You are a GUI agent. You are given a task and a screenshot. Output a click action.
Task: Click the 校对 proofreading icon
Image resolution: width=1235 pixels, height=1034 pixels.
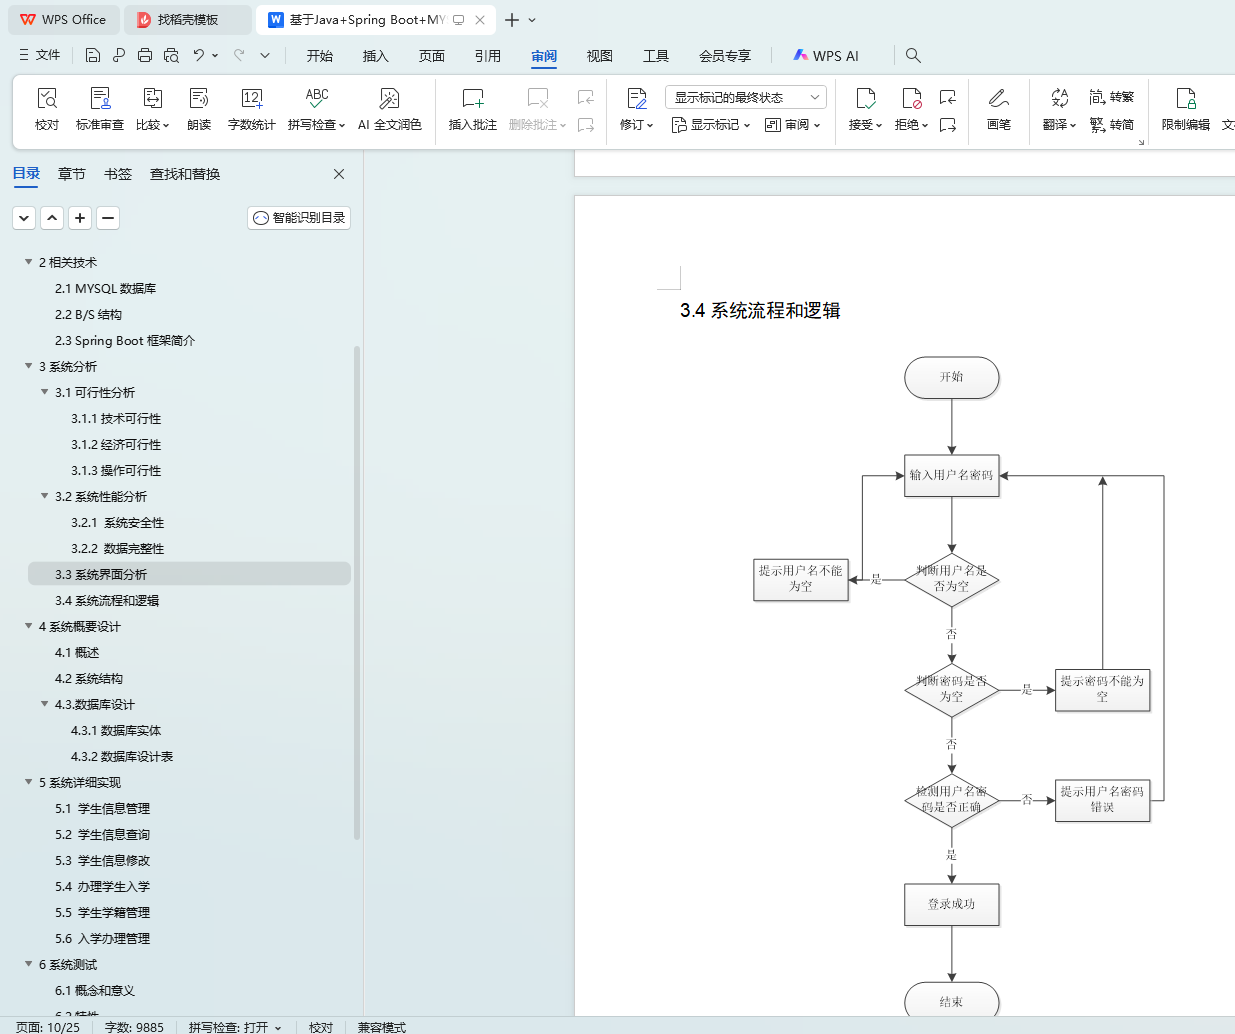point(47,99)
